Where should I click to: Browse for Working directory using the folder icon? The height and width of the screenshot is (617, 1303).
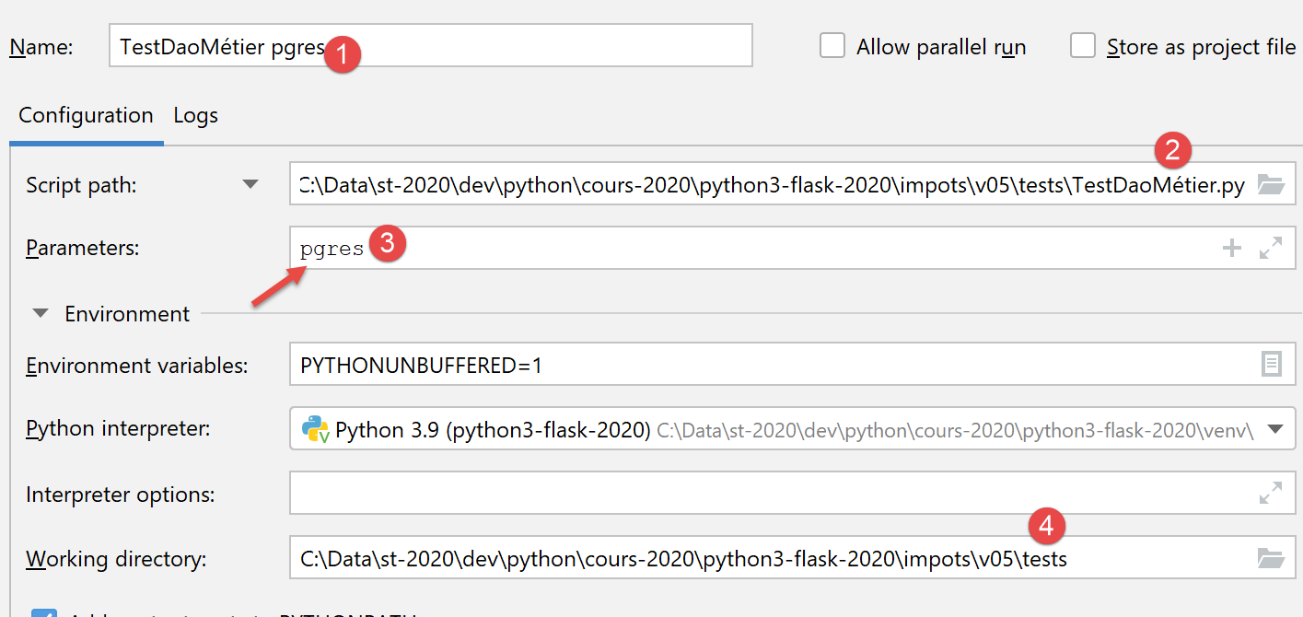tap(1270, 558)
